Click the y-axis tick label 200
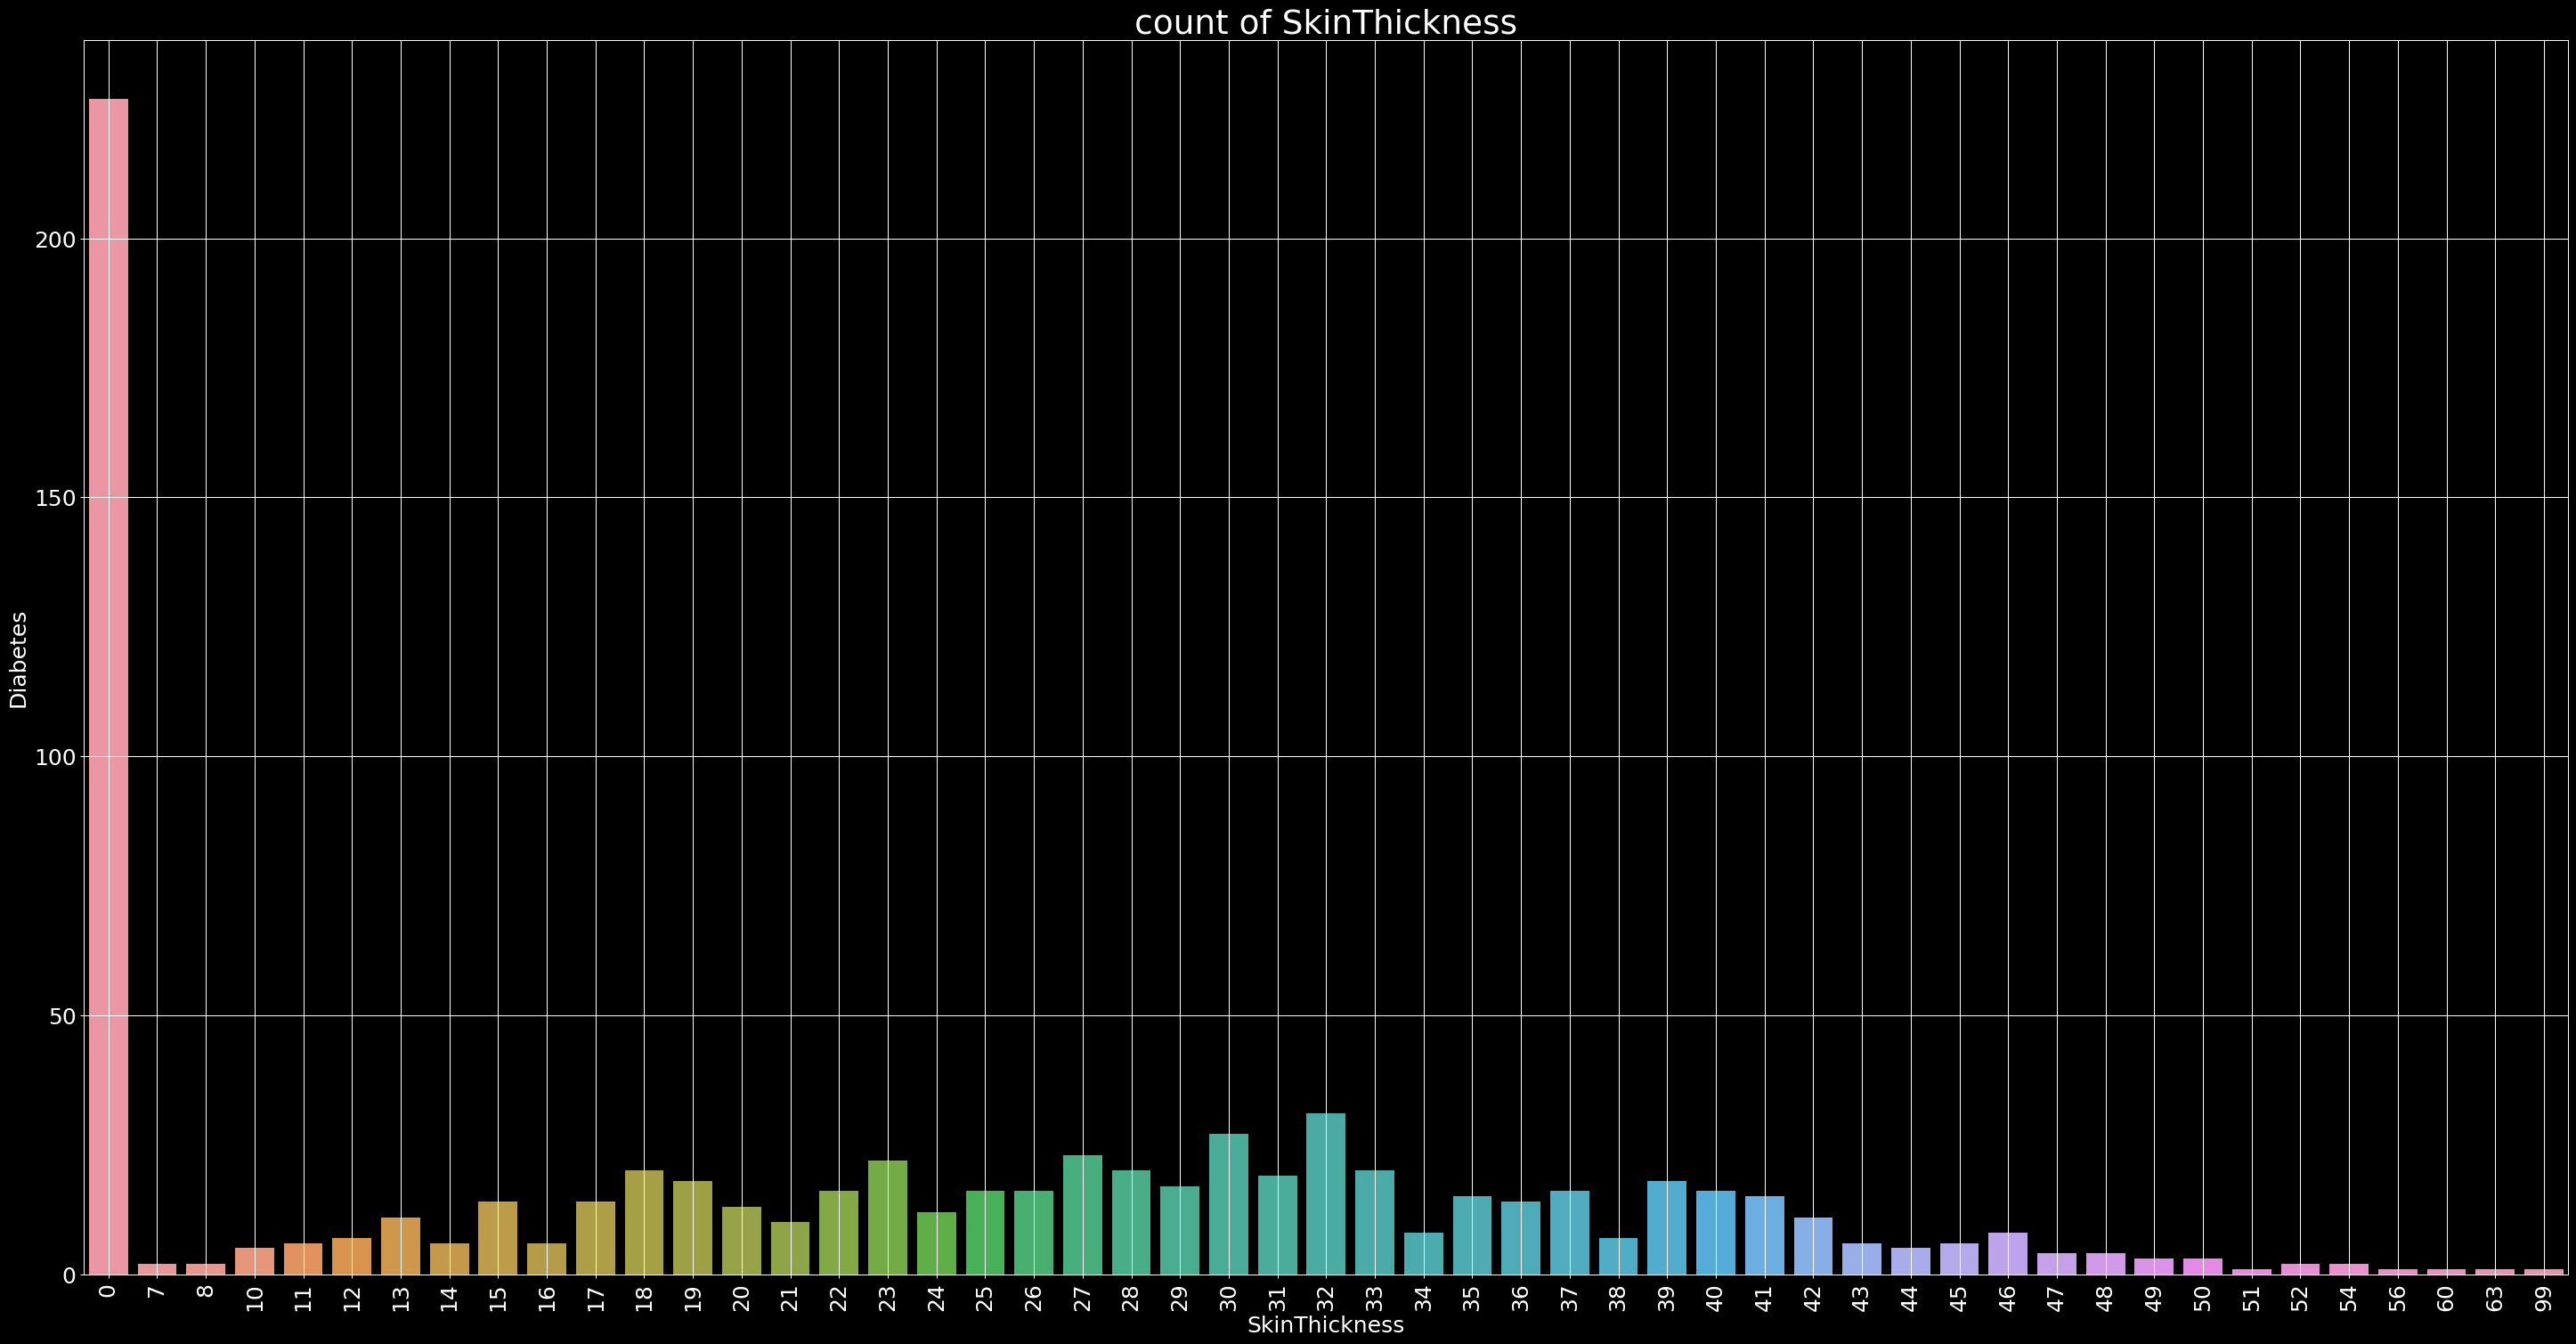 tap(55, 240)
